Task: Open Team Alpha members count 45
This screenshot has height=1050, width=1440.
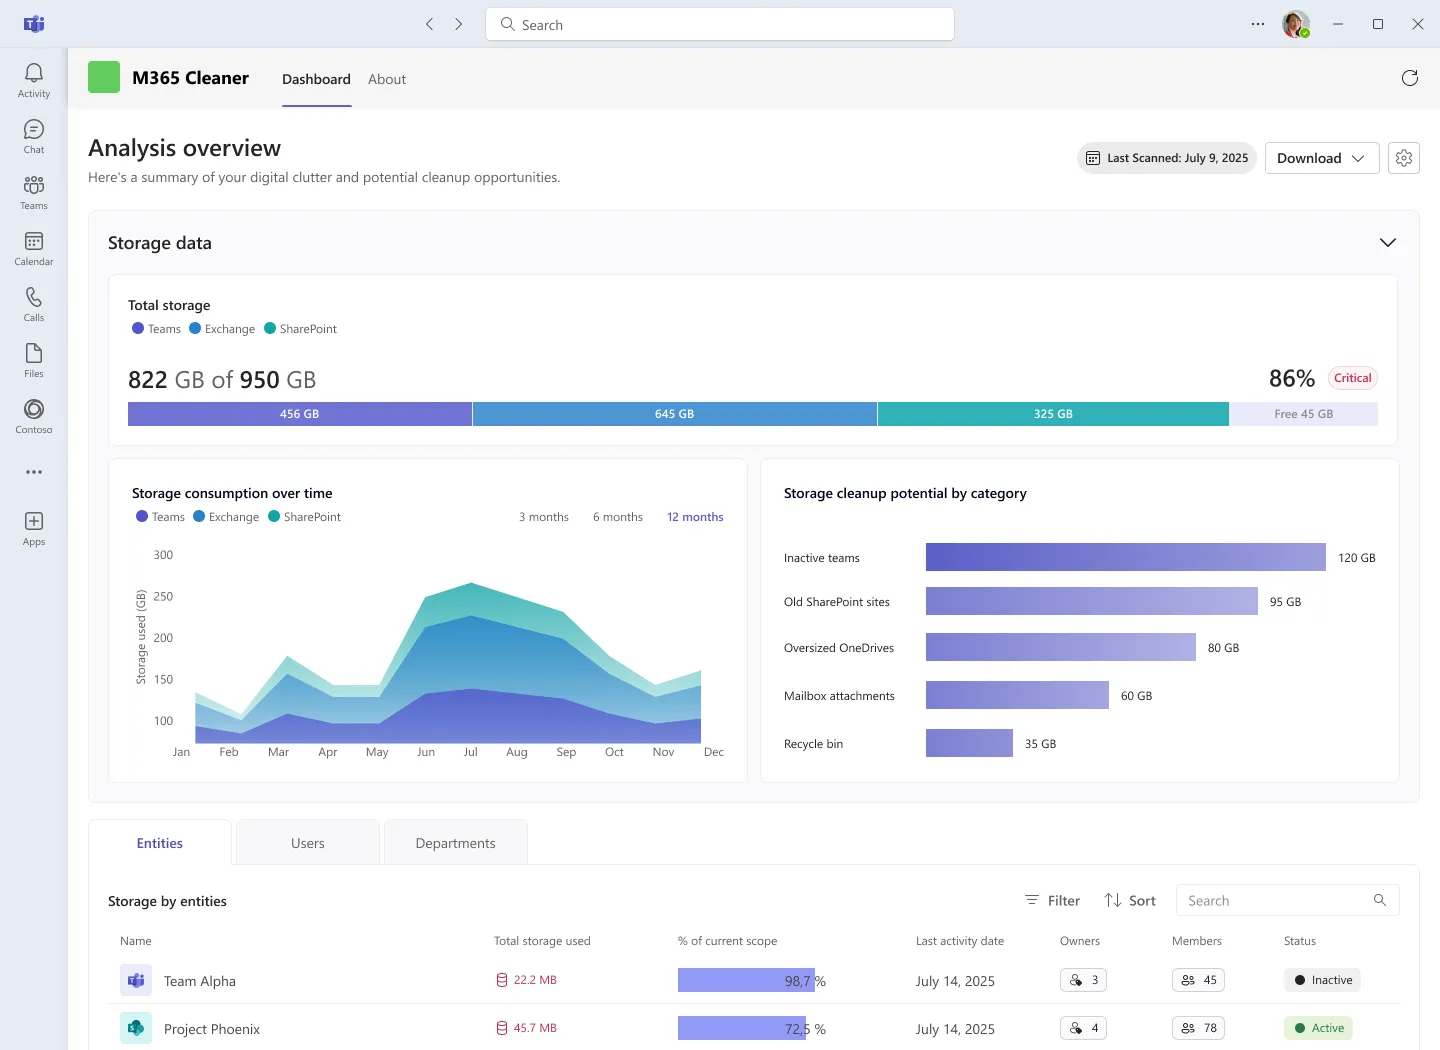Action: click(1198, 980)
